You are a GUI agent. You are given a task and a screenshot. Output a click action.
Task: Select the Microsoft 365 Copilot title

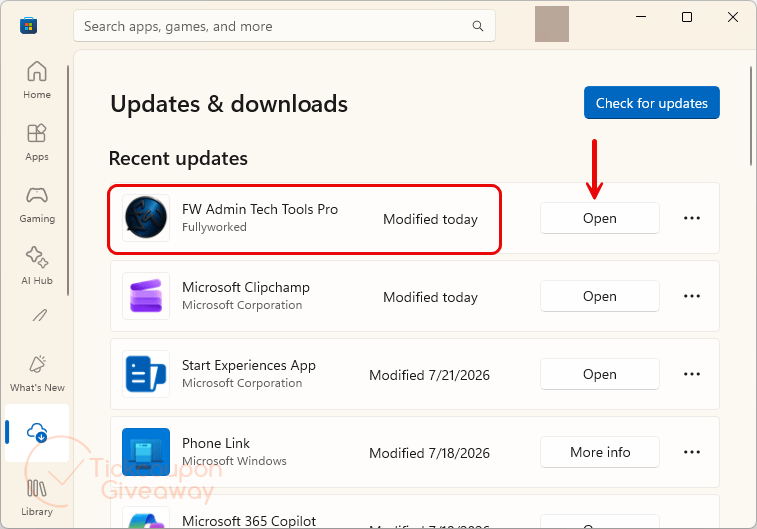pyautogui.click(x=249, y=521)
